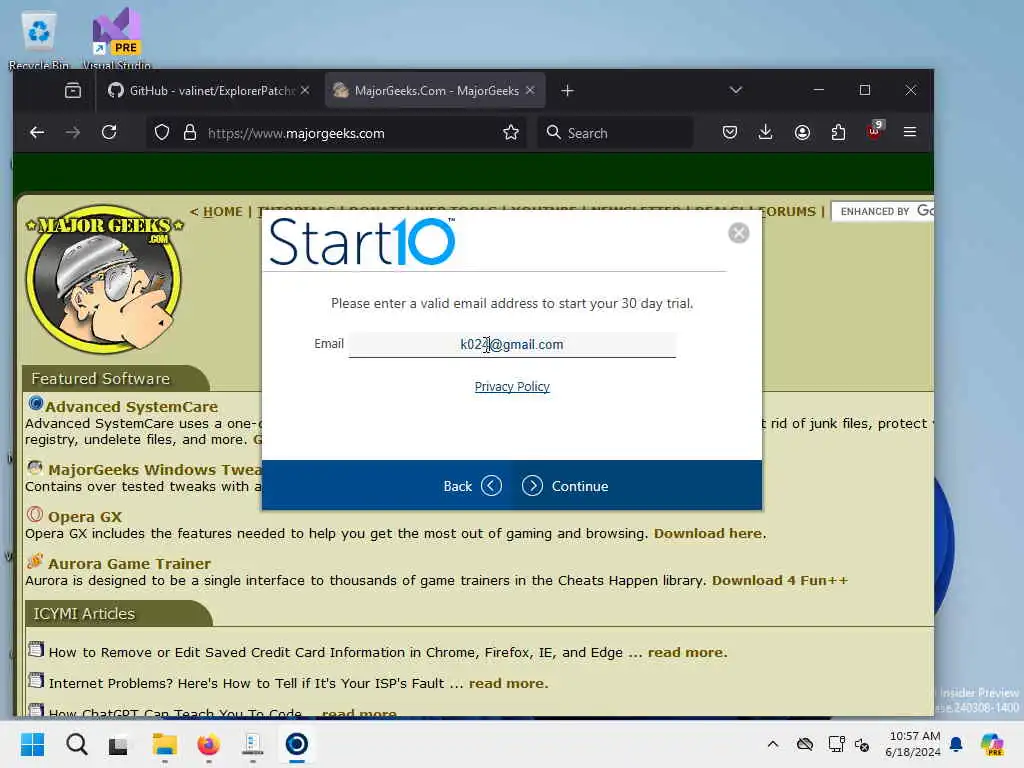Viewport: 1024px width, 768px height.
Task: Open the taskbar clock and date
Action: pyautogui.click(x=914, y=744)
